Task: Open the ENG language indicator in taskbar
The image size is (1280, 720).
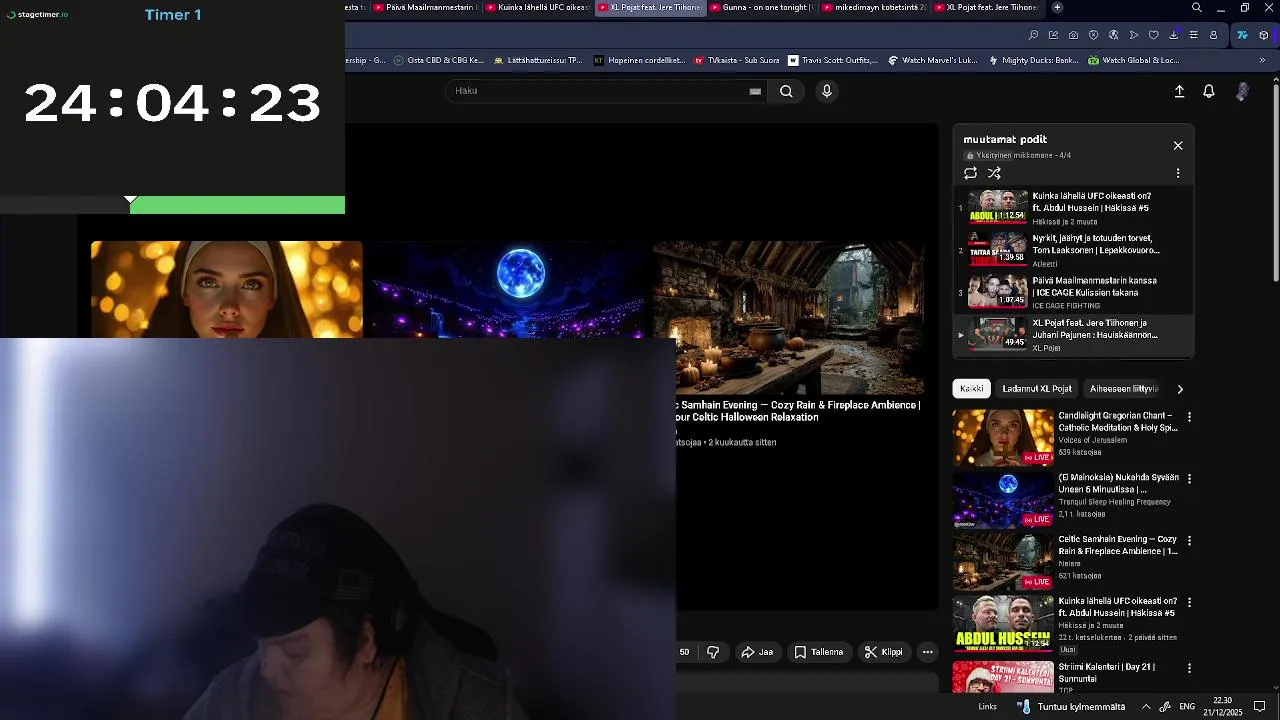Action: coord(1187,707)
